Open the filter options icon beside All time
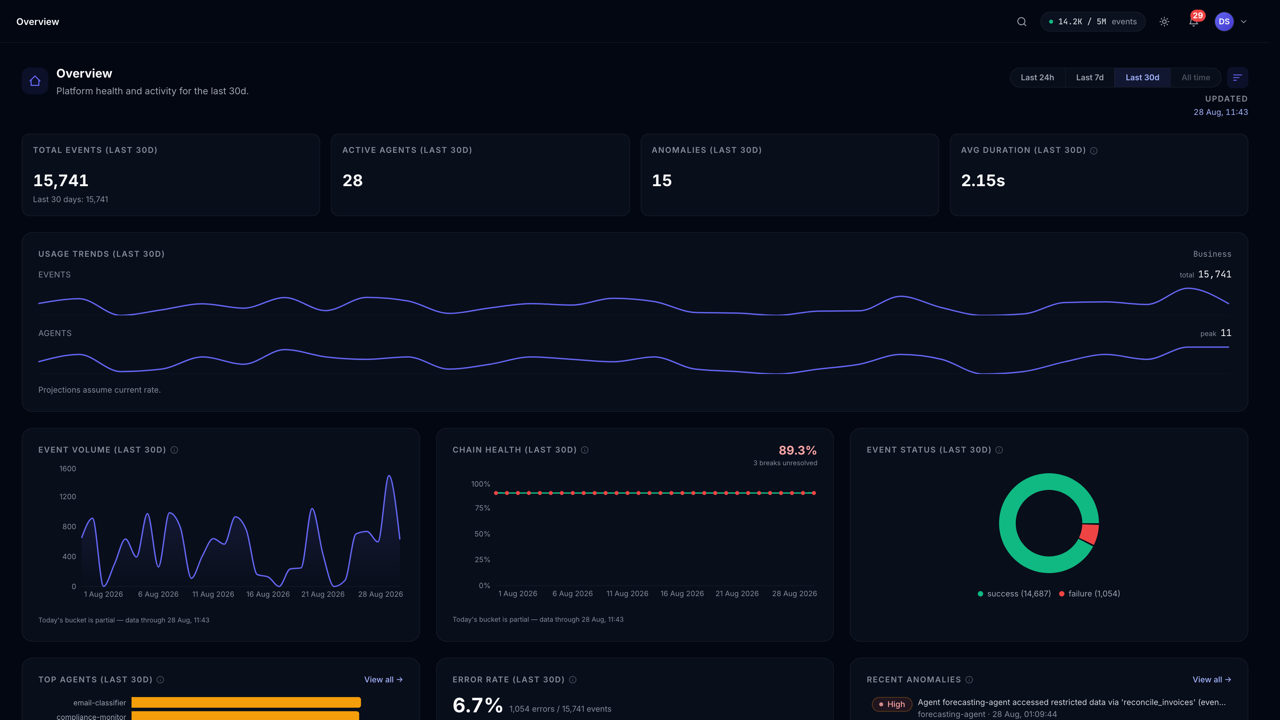The image size is (1280, 720). (x=1237, y=77)
